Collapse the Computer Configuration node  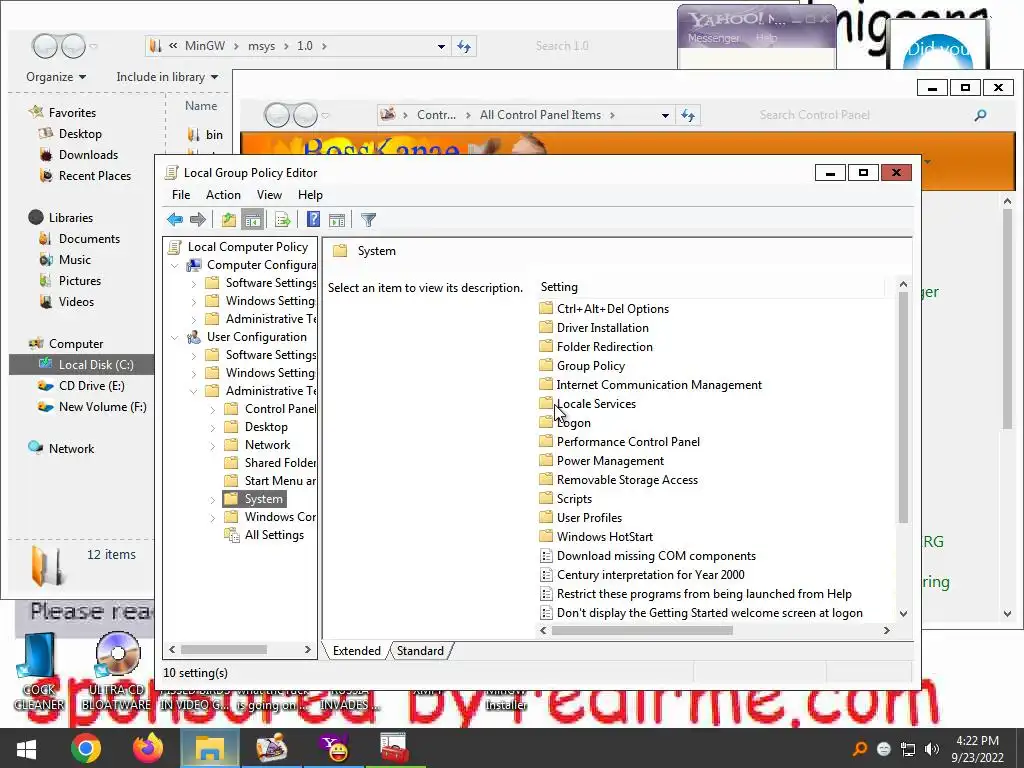pos(175,265)
